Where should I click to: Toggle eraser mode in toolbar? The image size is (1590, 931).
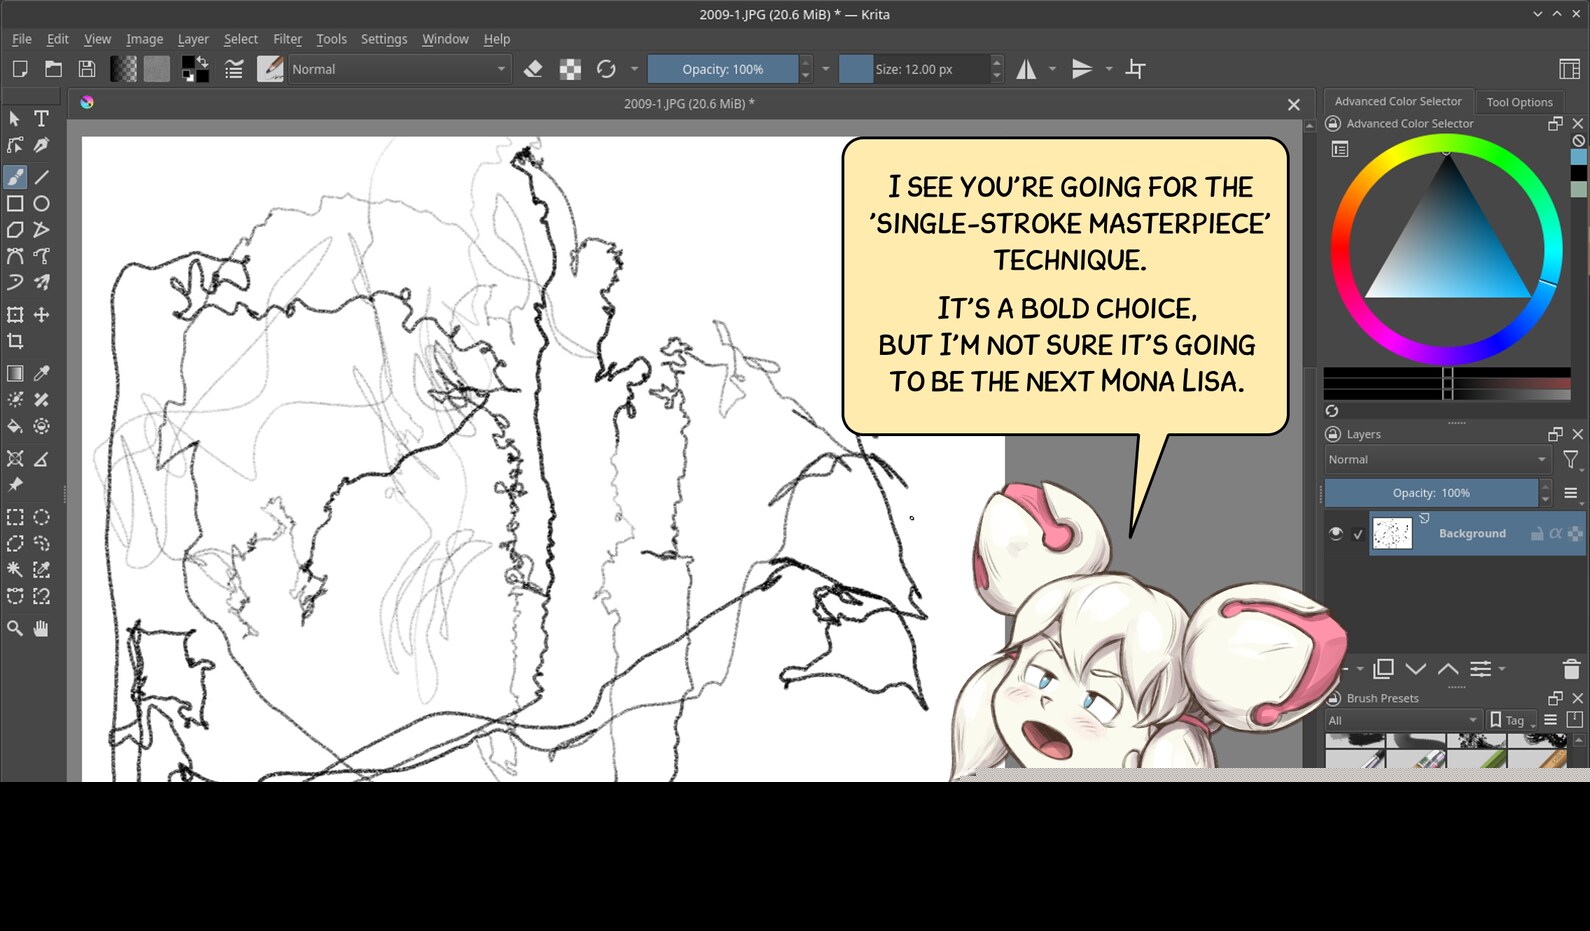click(x=533, y=69)
